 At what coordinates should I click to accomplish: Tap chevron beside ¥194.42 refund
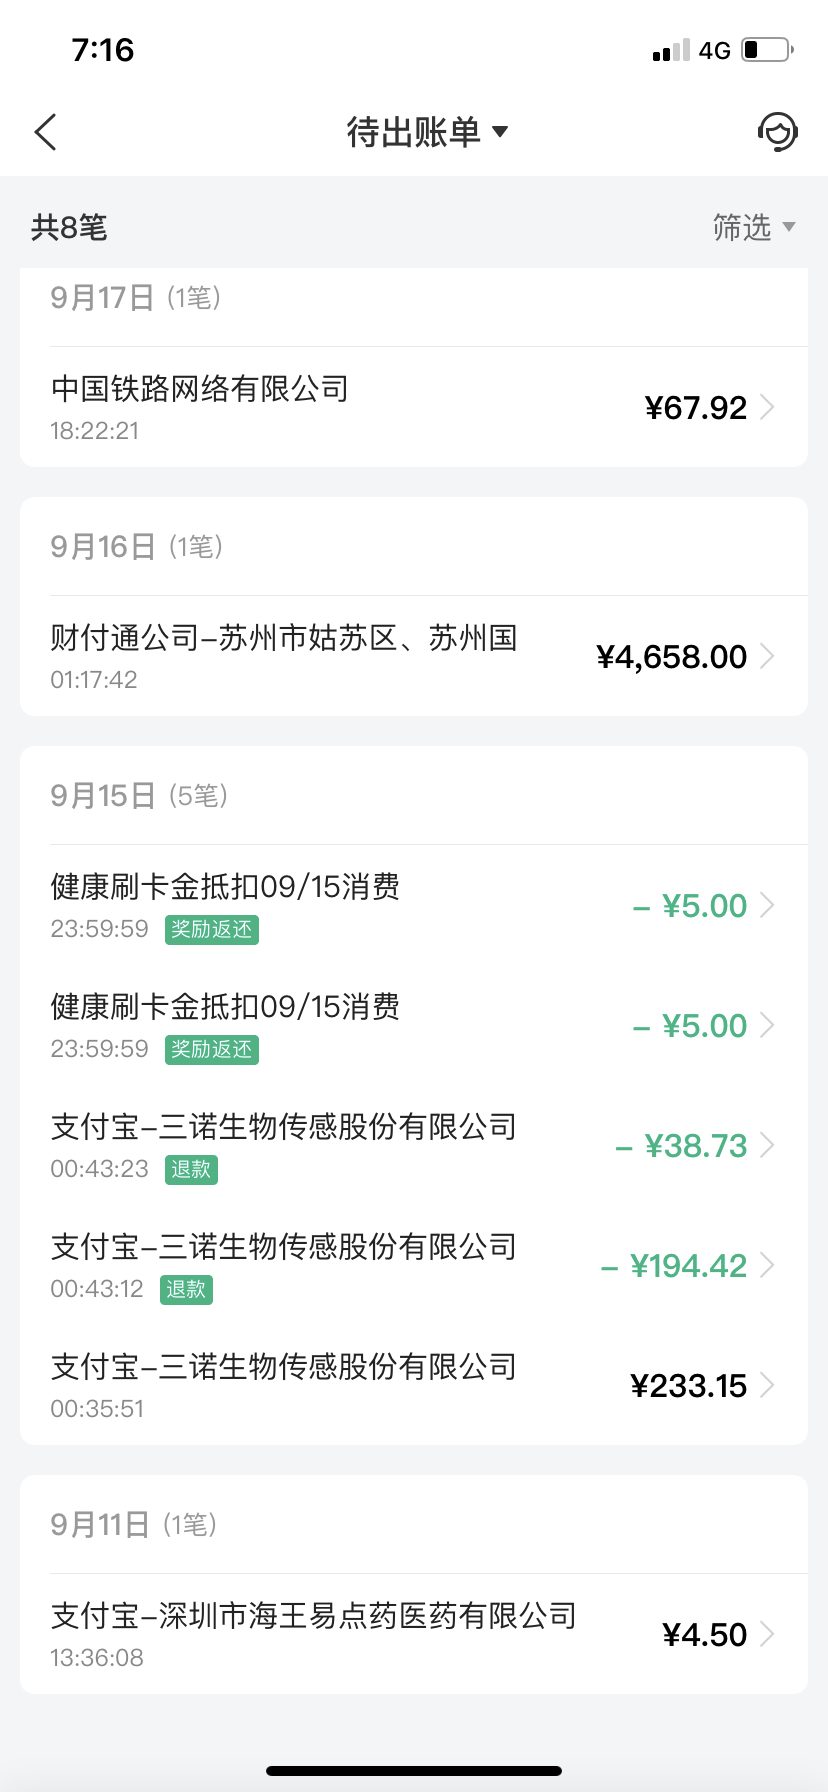coord(768,1265)
